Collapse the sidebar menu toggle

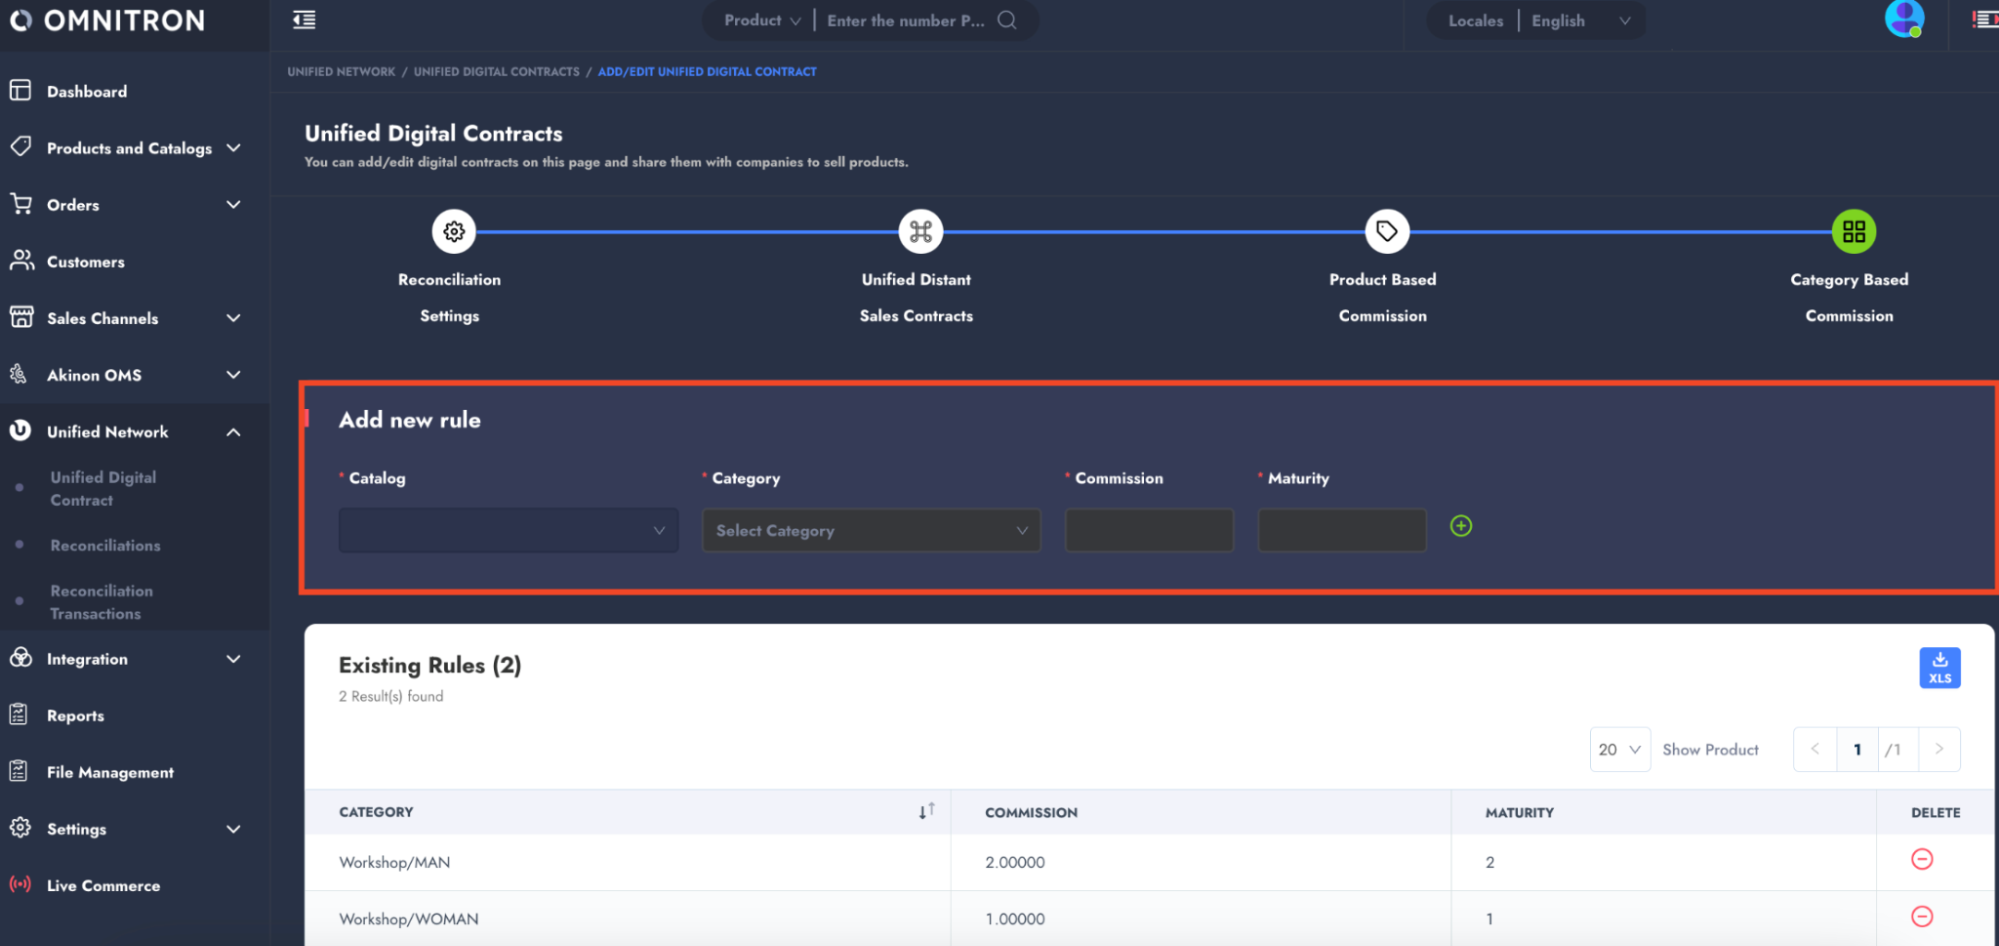tap(304, 20)
